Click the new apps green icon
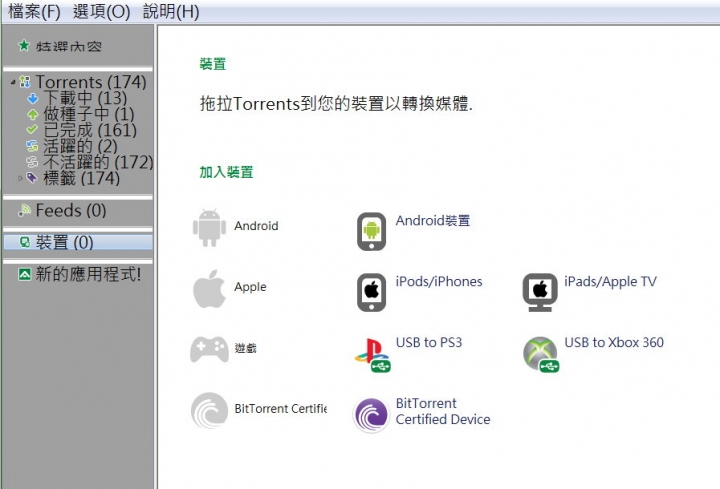The width and height of the screenshot is (720, 489). (24, 274)
